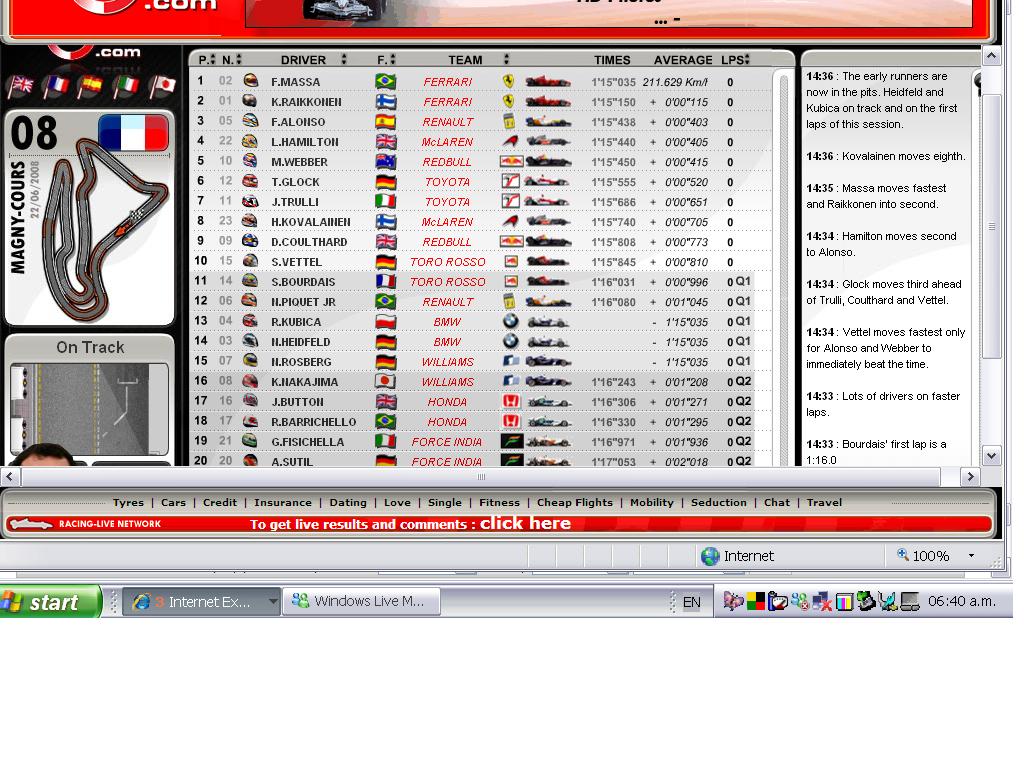Sort standings by position P. arrows
This screenshot has width=1024, height=768.
(x=211, y=60)
